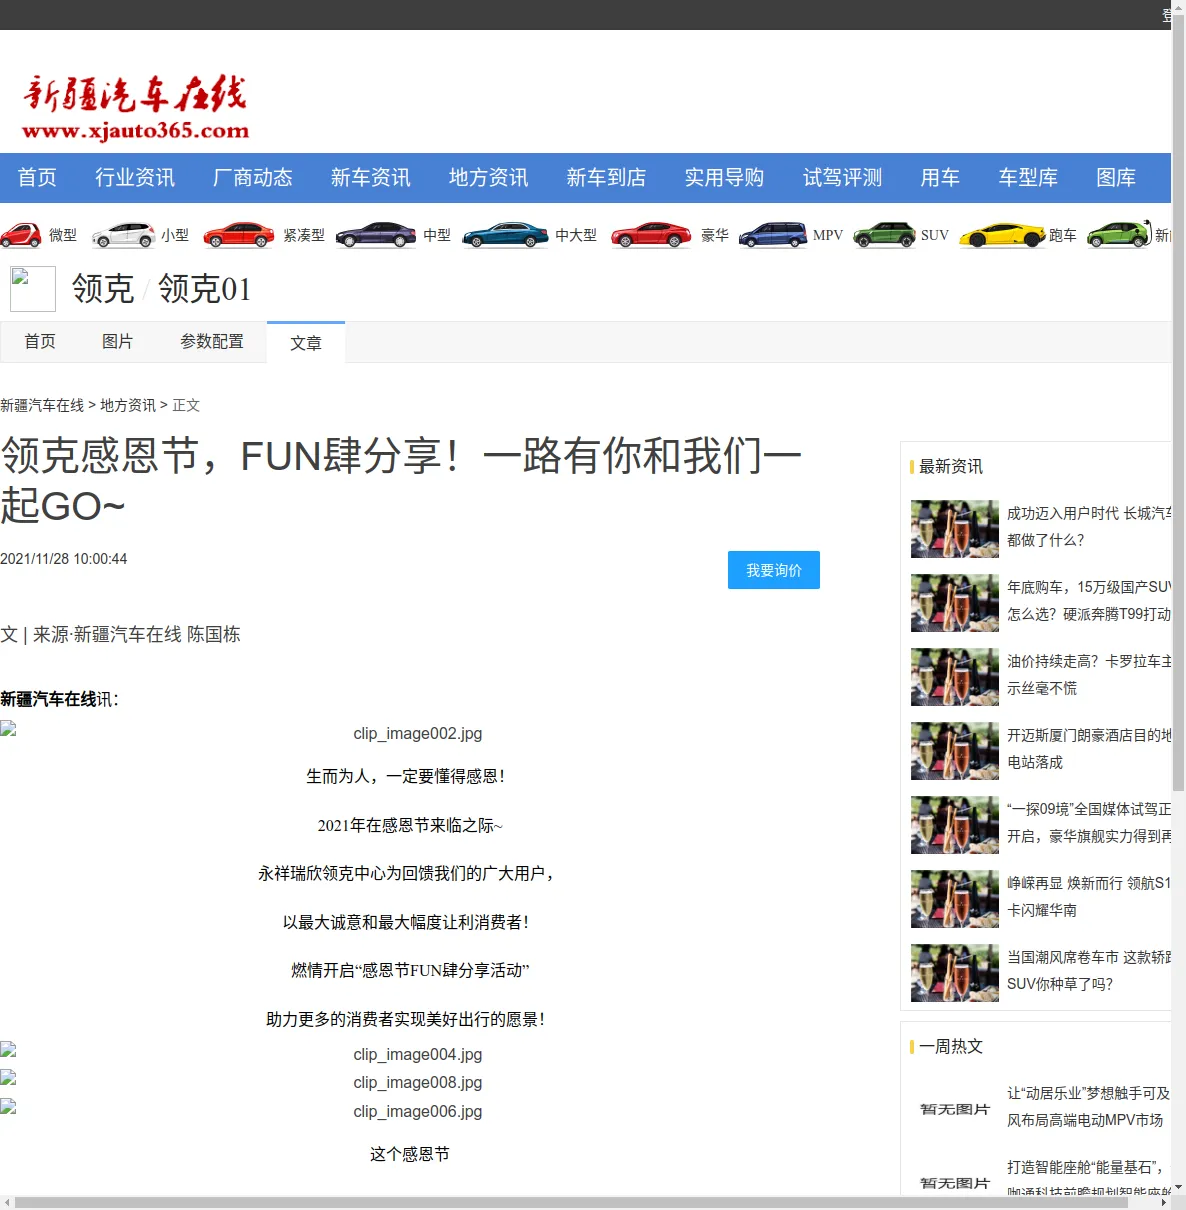Image resolution: width=1186 pixels, height=1210 pixels.
Task: Click thumbnail beside 当国潮风席卷车市 article
Action: pyautogui.click(x=955, y=973)
